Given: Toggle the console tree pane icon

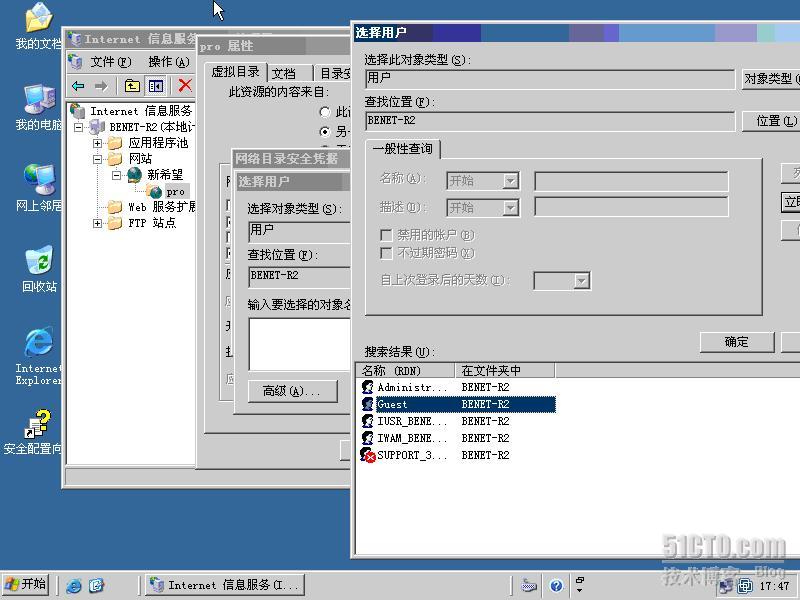Looking at the screenshot, I should [x=156, y=86].
